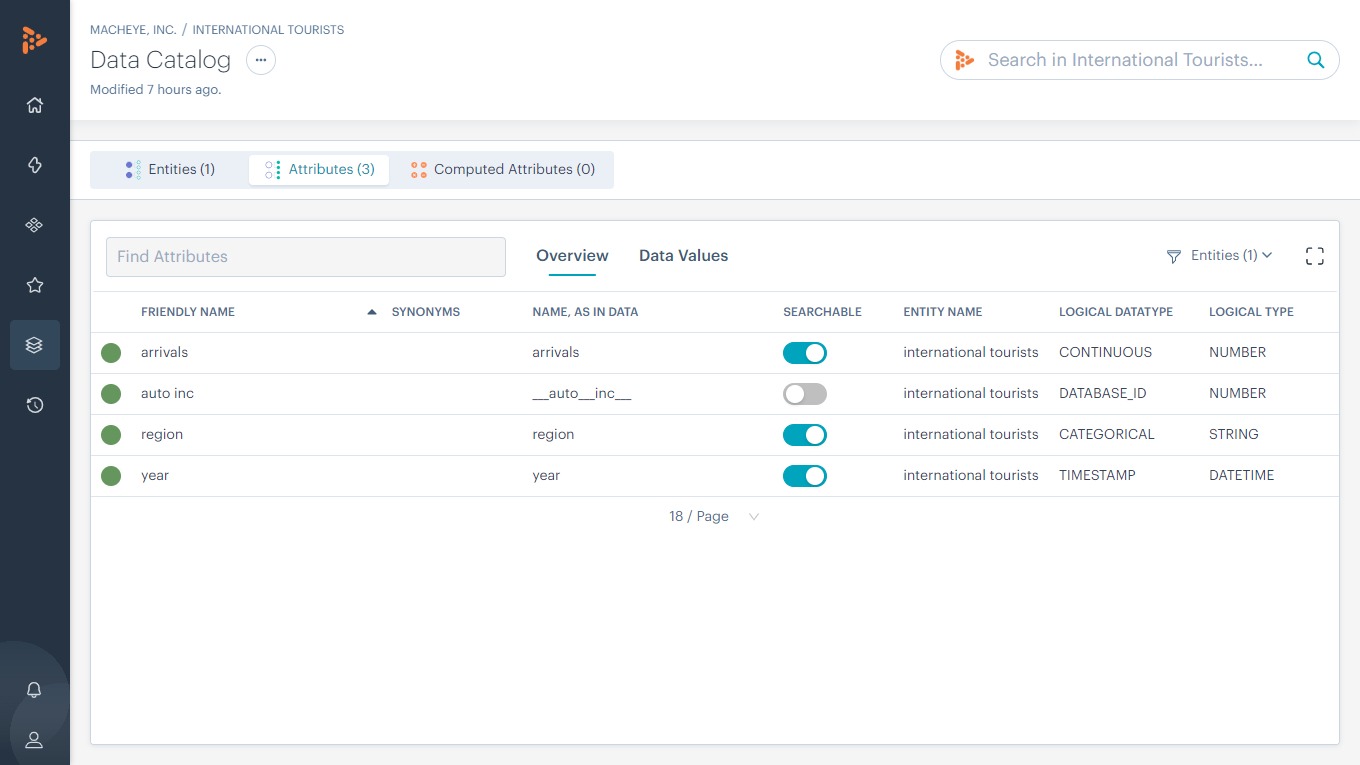Open the 18 / Page size dropdown
Image resolution: width=1360 pixels, height=765 pixels.
coord(714,517)
